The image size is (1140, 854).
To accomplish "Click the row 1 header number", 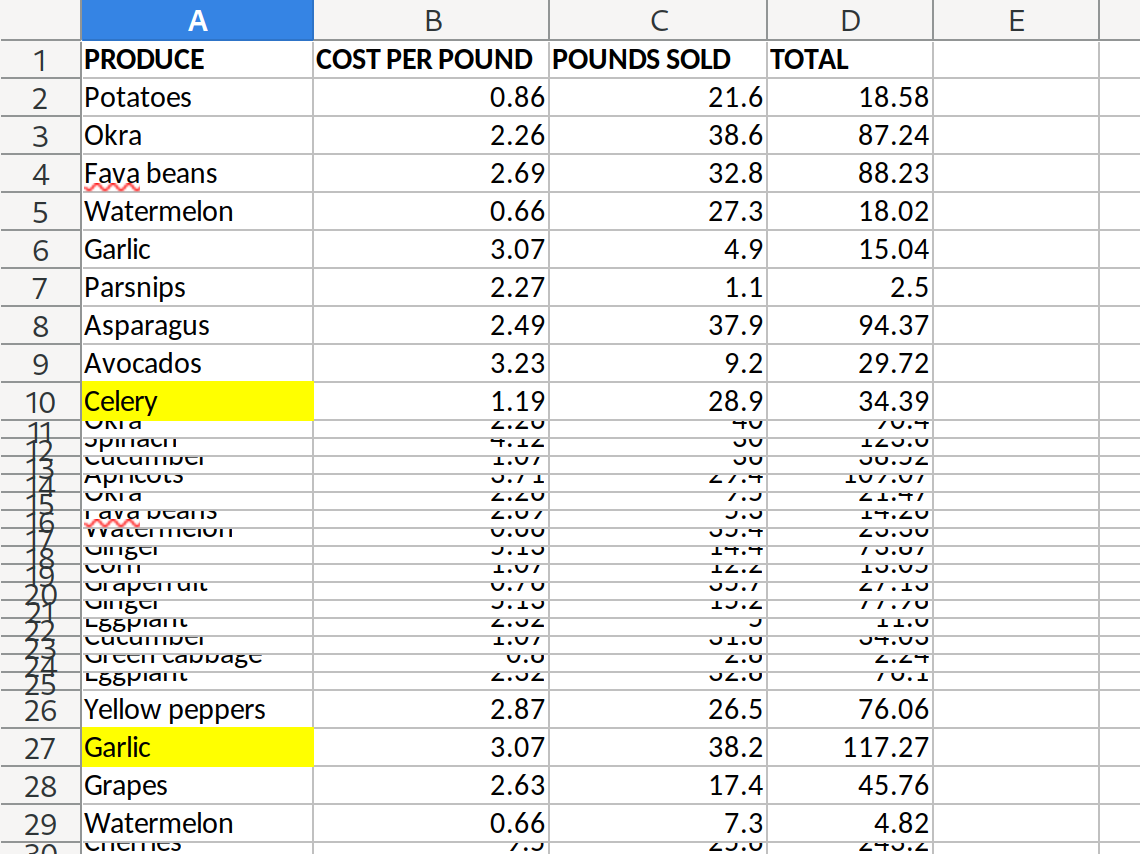I will (40, 60).
